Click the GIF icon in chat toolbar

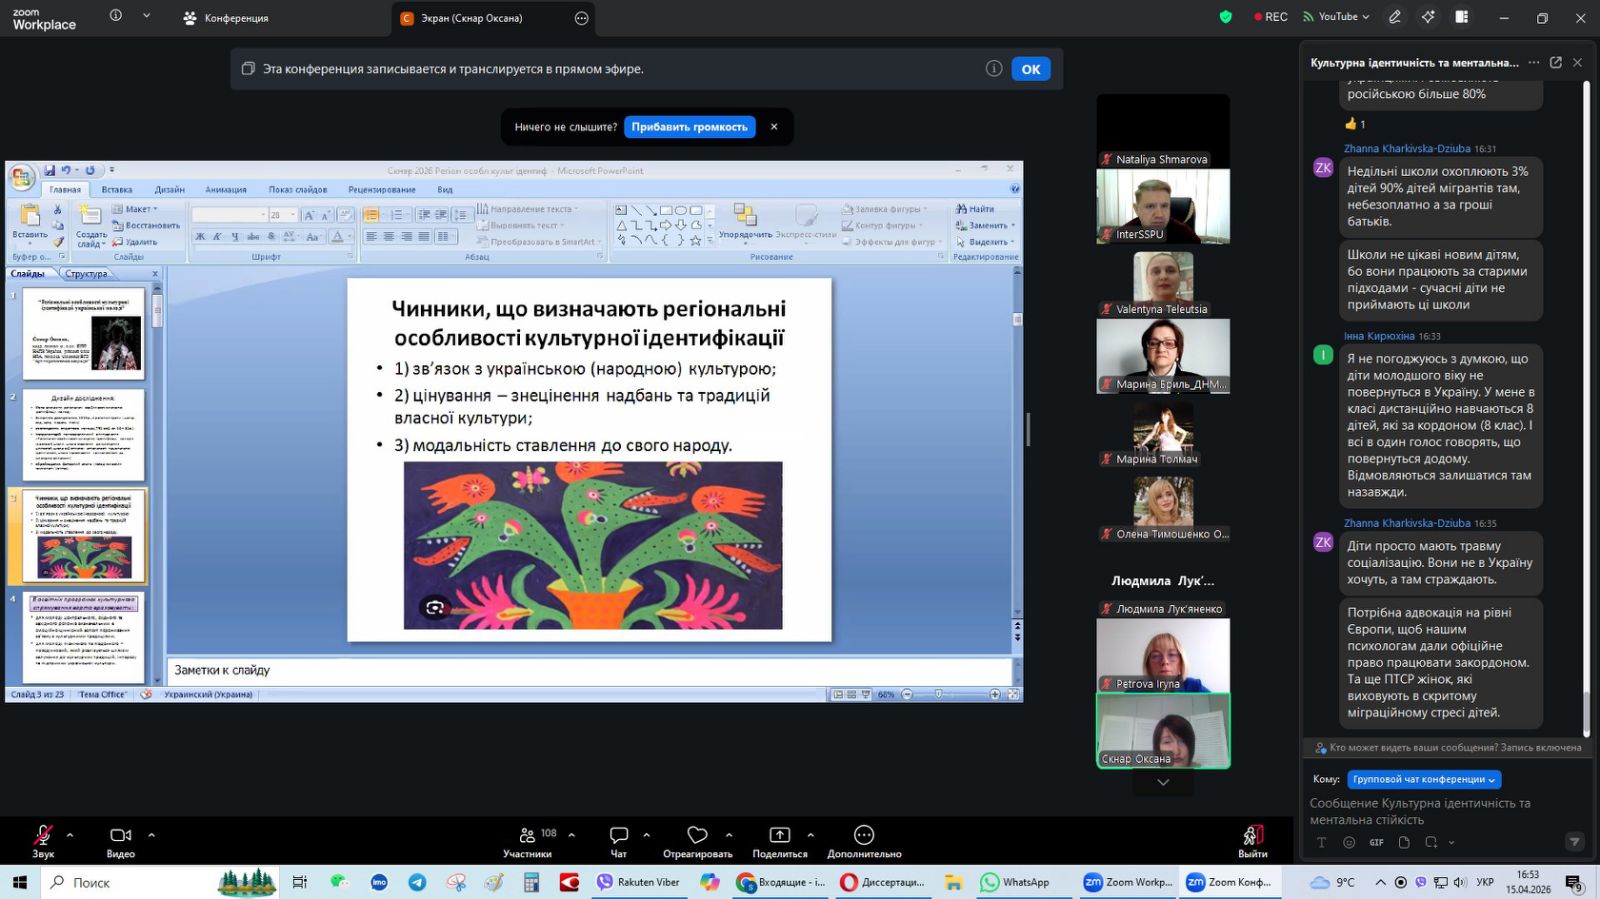click(x=1376, y=842)
